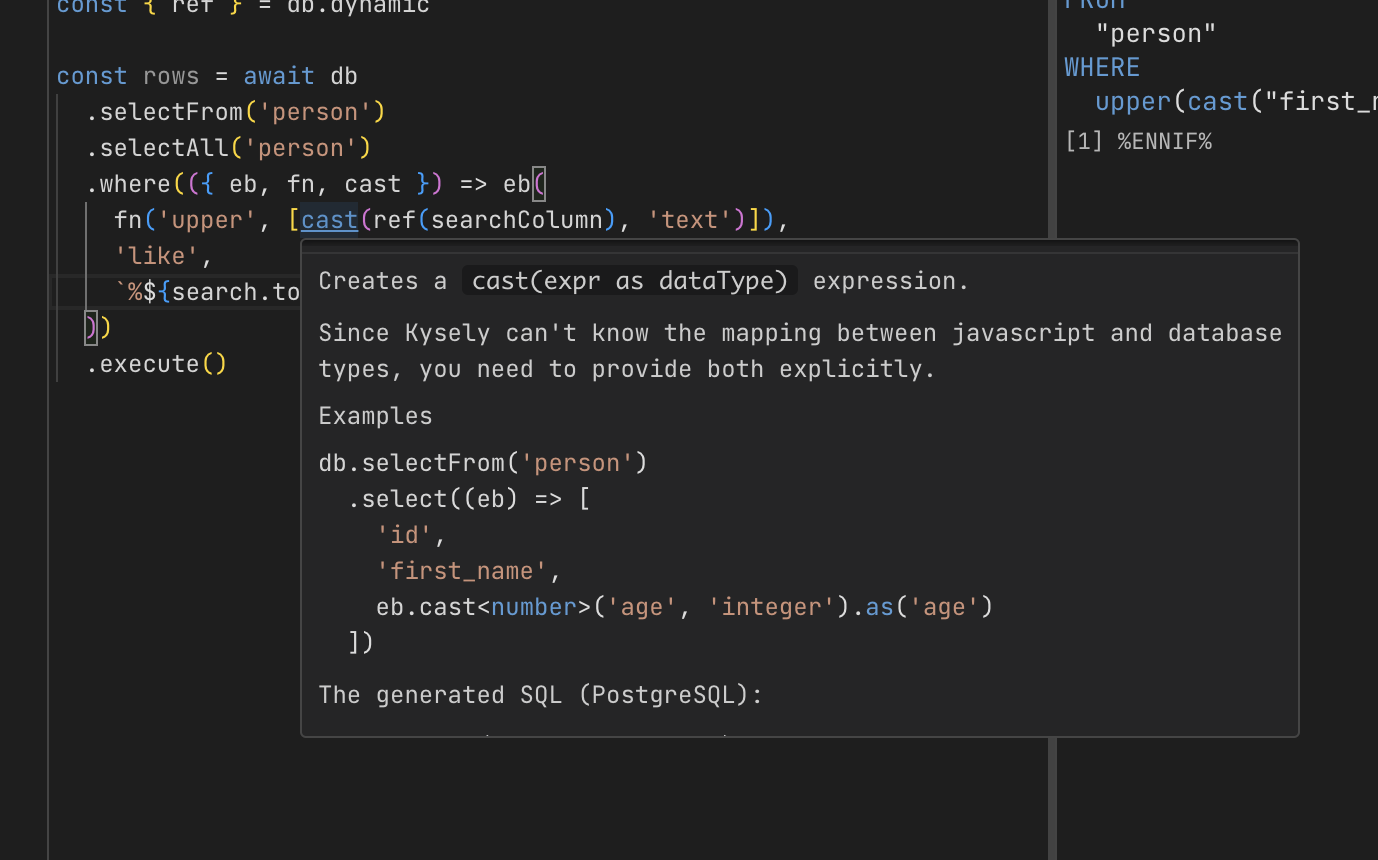Screen dimensions: 1378x860
Task: Click the 'upper' string in the fn call
Action: click(x=207, y=220)
